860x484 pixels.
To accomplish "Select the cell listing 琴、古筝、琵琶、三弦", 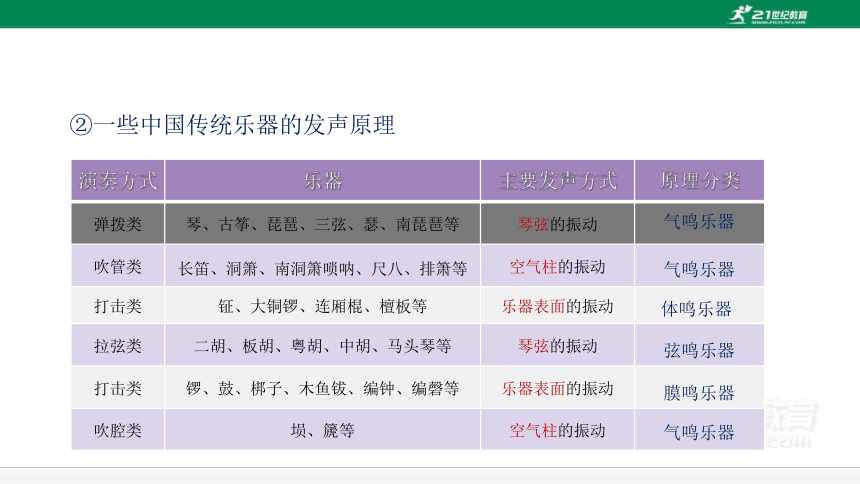I will [x=322, y=224].
